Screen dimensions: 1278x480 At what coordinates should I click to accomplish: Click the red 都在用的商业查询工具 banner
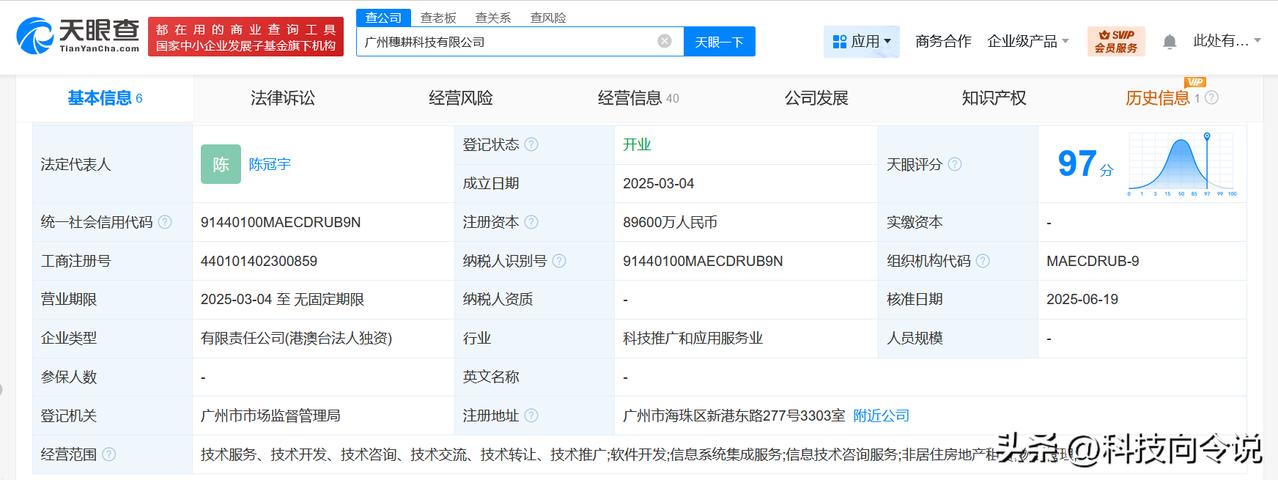point(246,37)
